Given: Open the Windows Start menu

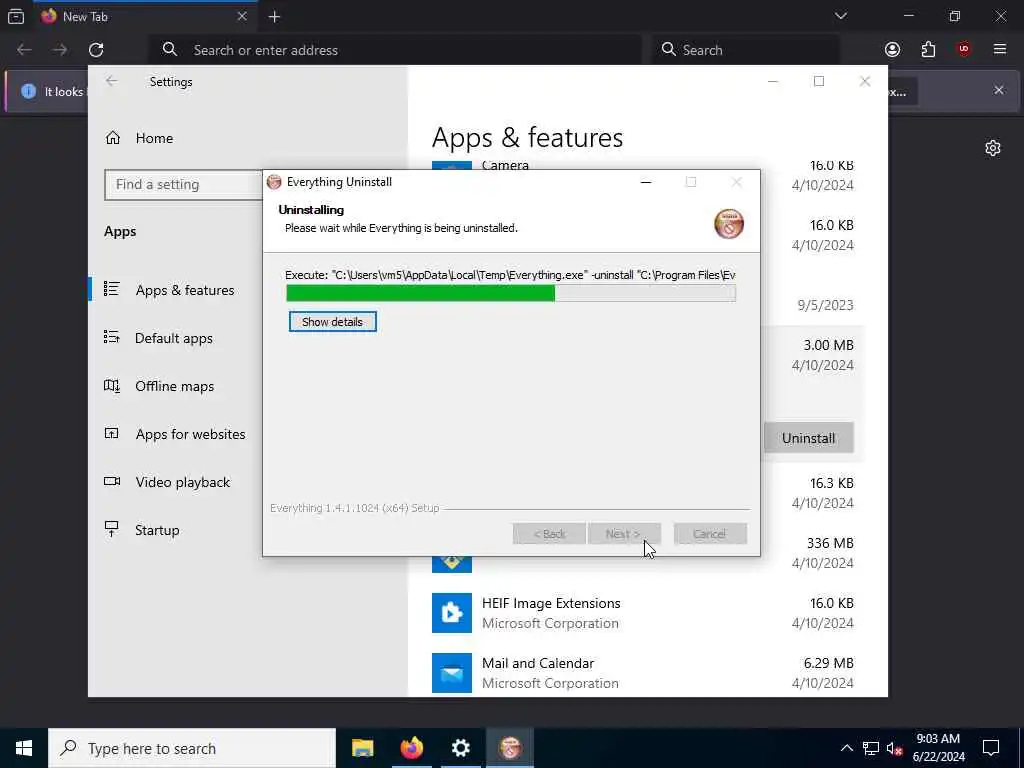Looking at the screenshot, I should pos(24,748).
